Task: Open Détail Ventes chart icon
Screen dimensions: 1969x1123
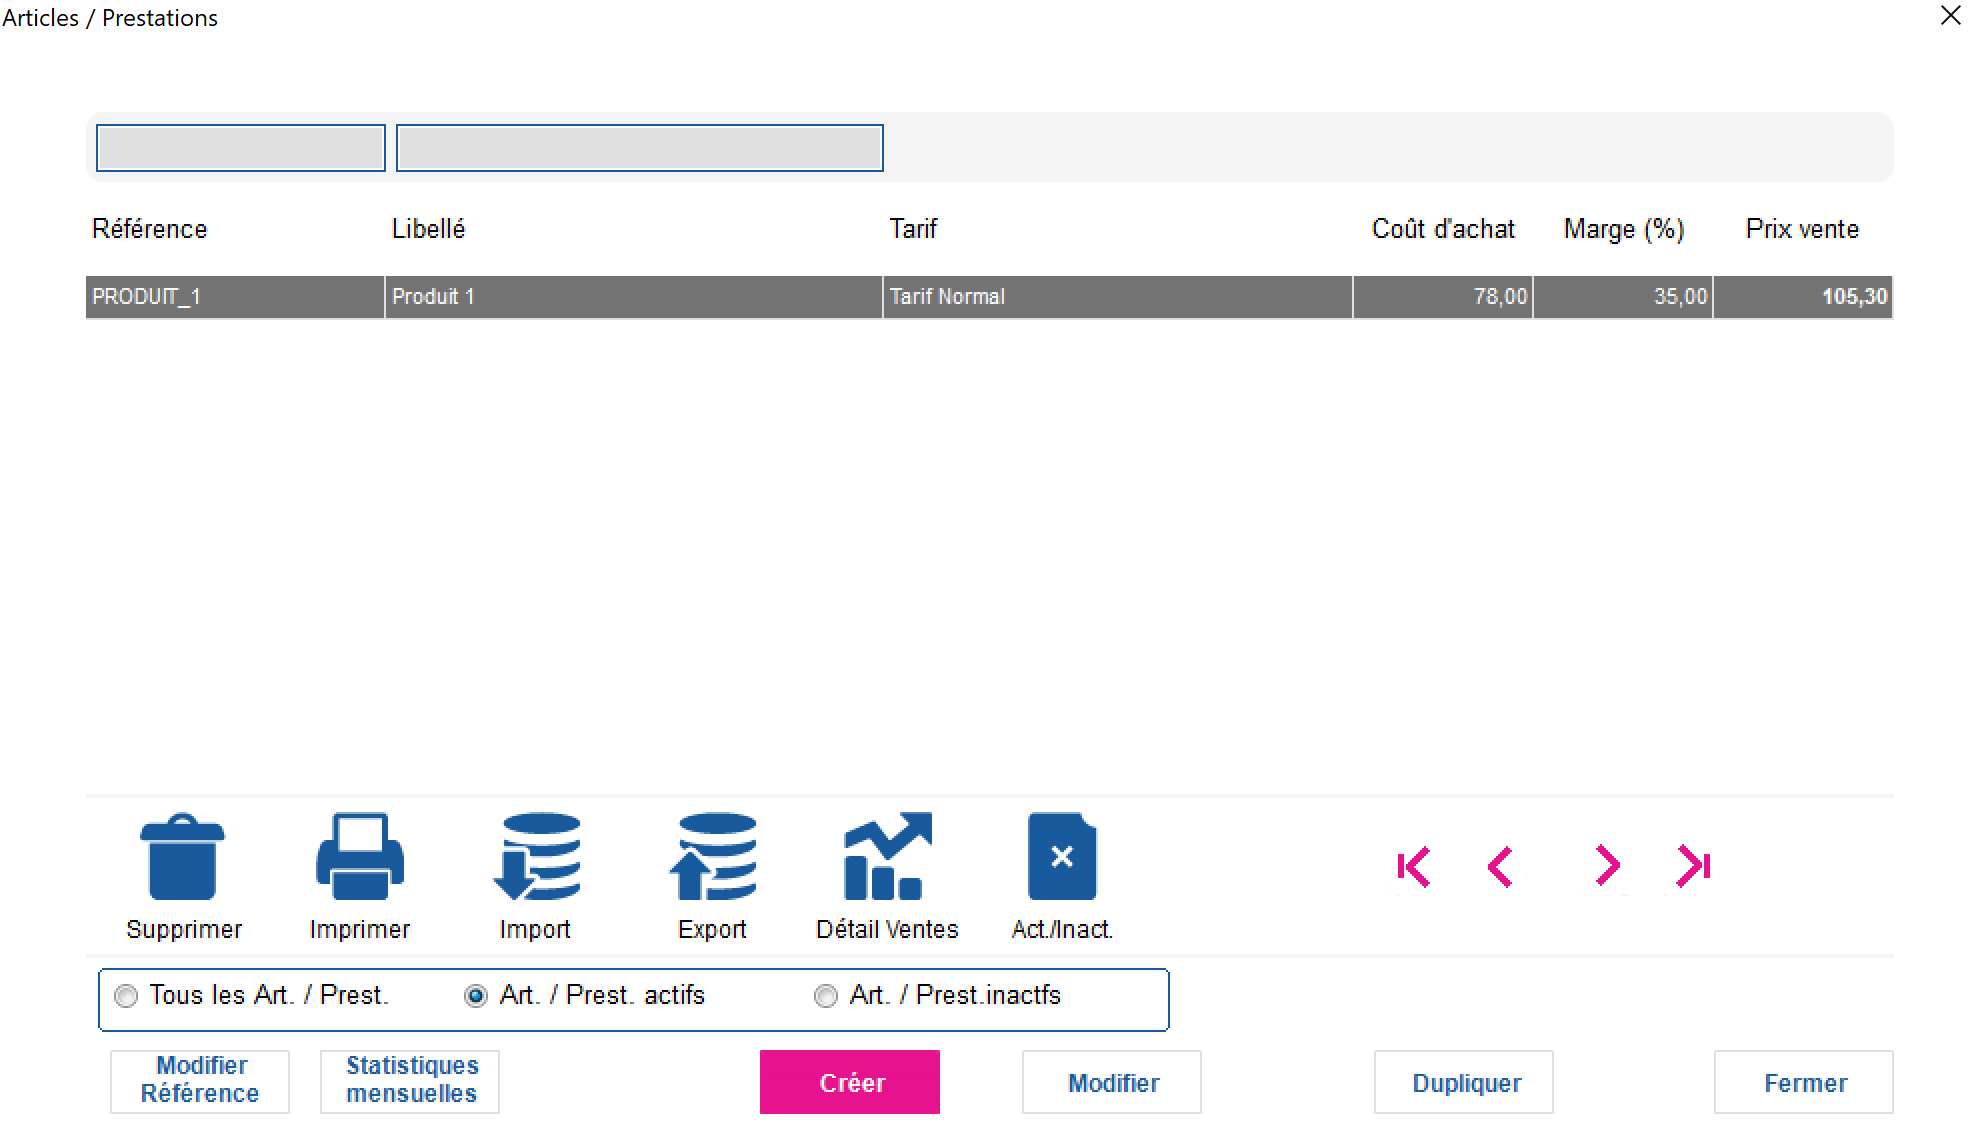Action: (x=887, y=858)
